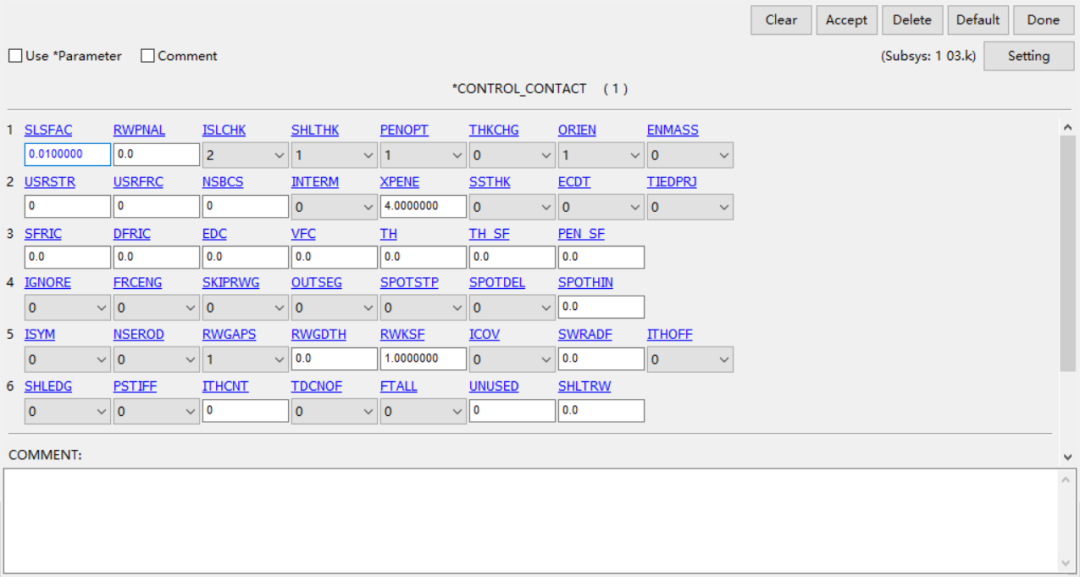Focus the EDC input field

point(245,257)
